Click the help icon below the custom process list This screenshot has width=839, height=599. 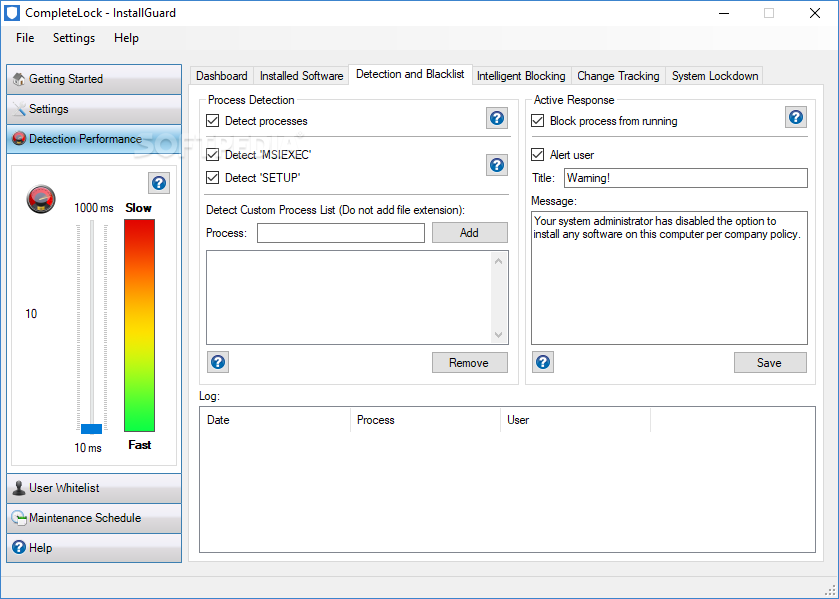(x=218, y=362)
